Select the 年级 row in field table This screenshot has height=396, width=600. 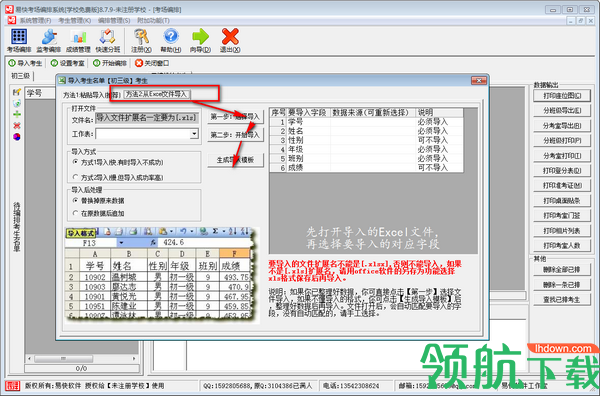pyautogui.click(x=366, y=150)
